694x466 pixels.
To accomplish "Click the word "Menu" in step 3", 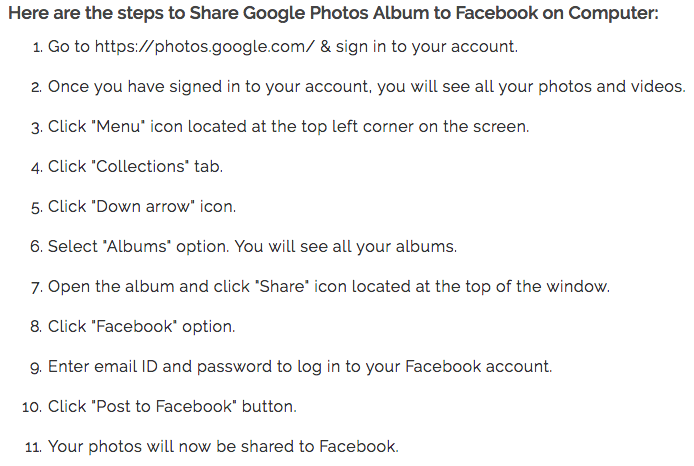I will 118,127.
